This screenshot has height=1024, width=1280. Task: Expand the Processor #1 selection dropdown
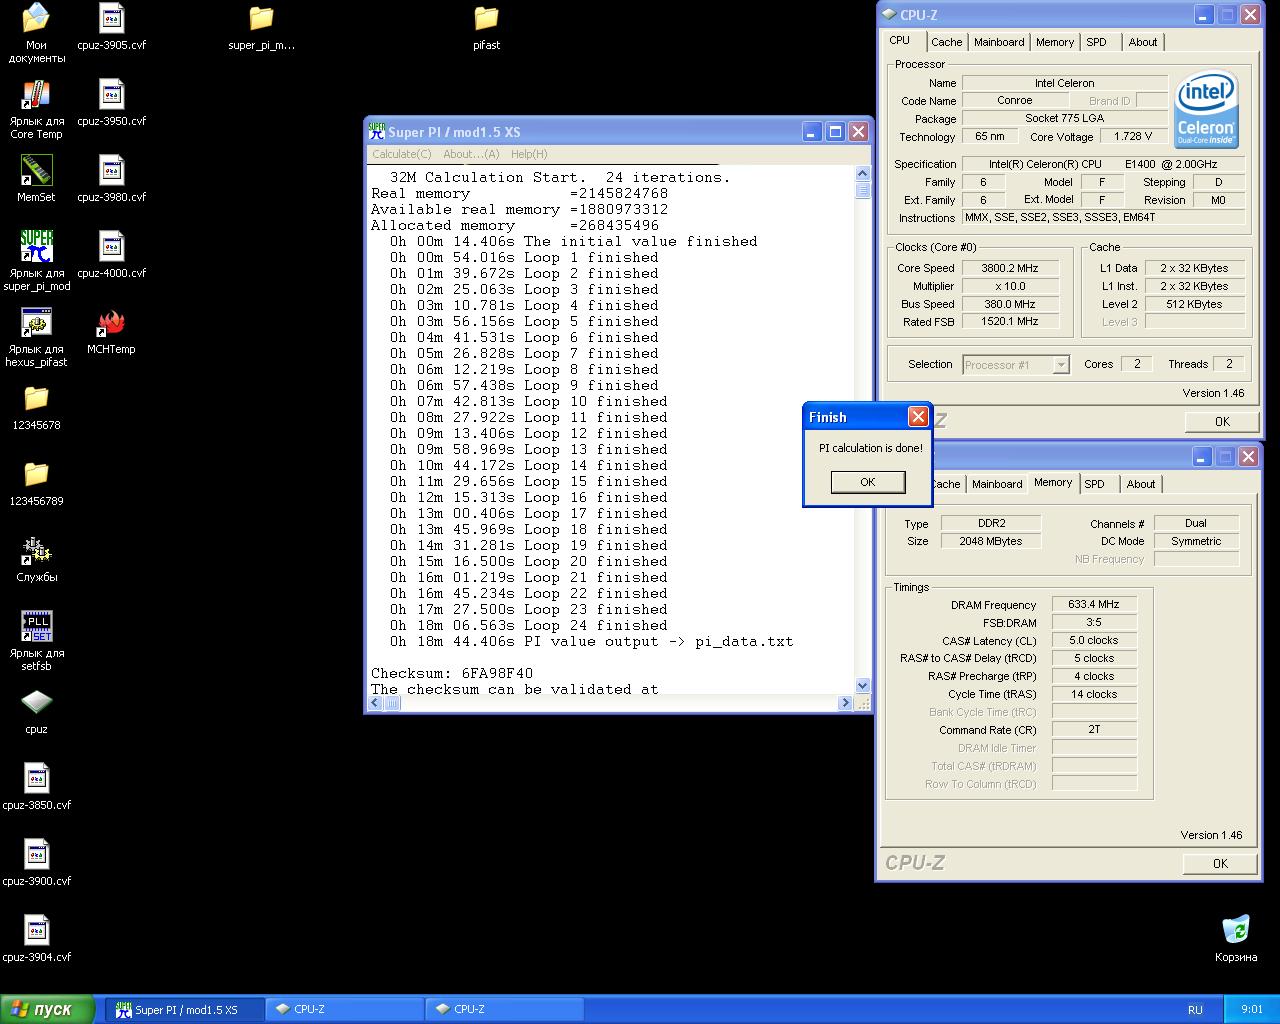click(x=1061, y=365)
